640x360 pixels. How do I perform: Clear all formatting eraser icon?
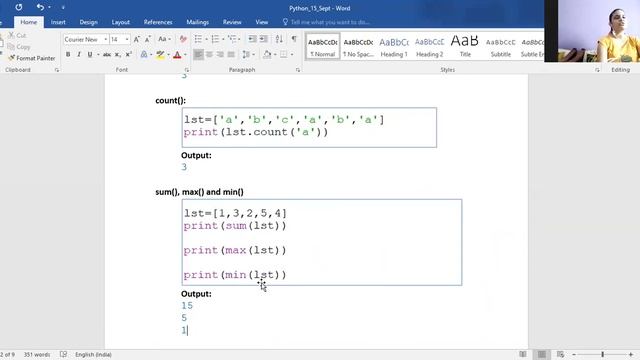tap(183, 39)
